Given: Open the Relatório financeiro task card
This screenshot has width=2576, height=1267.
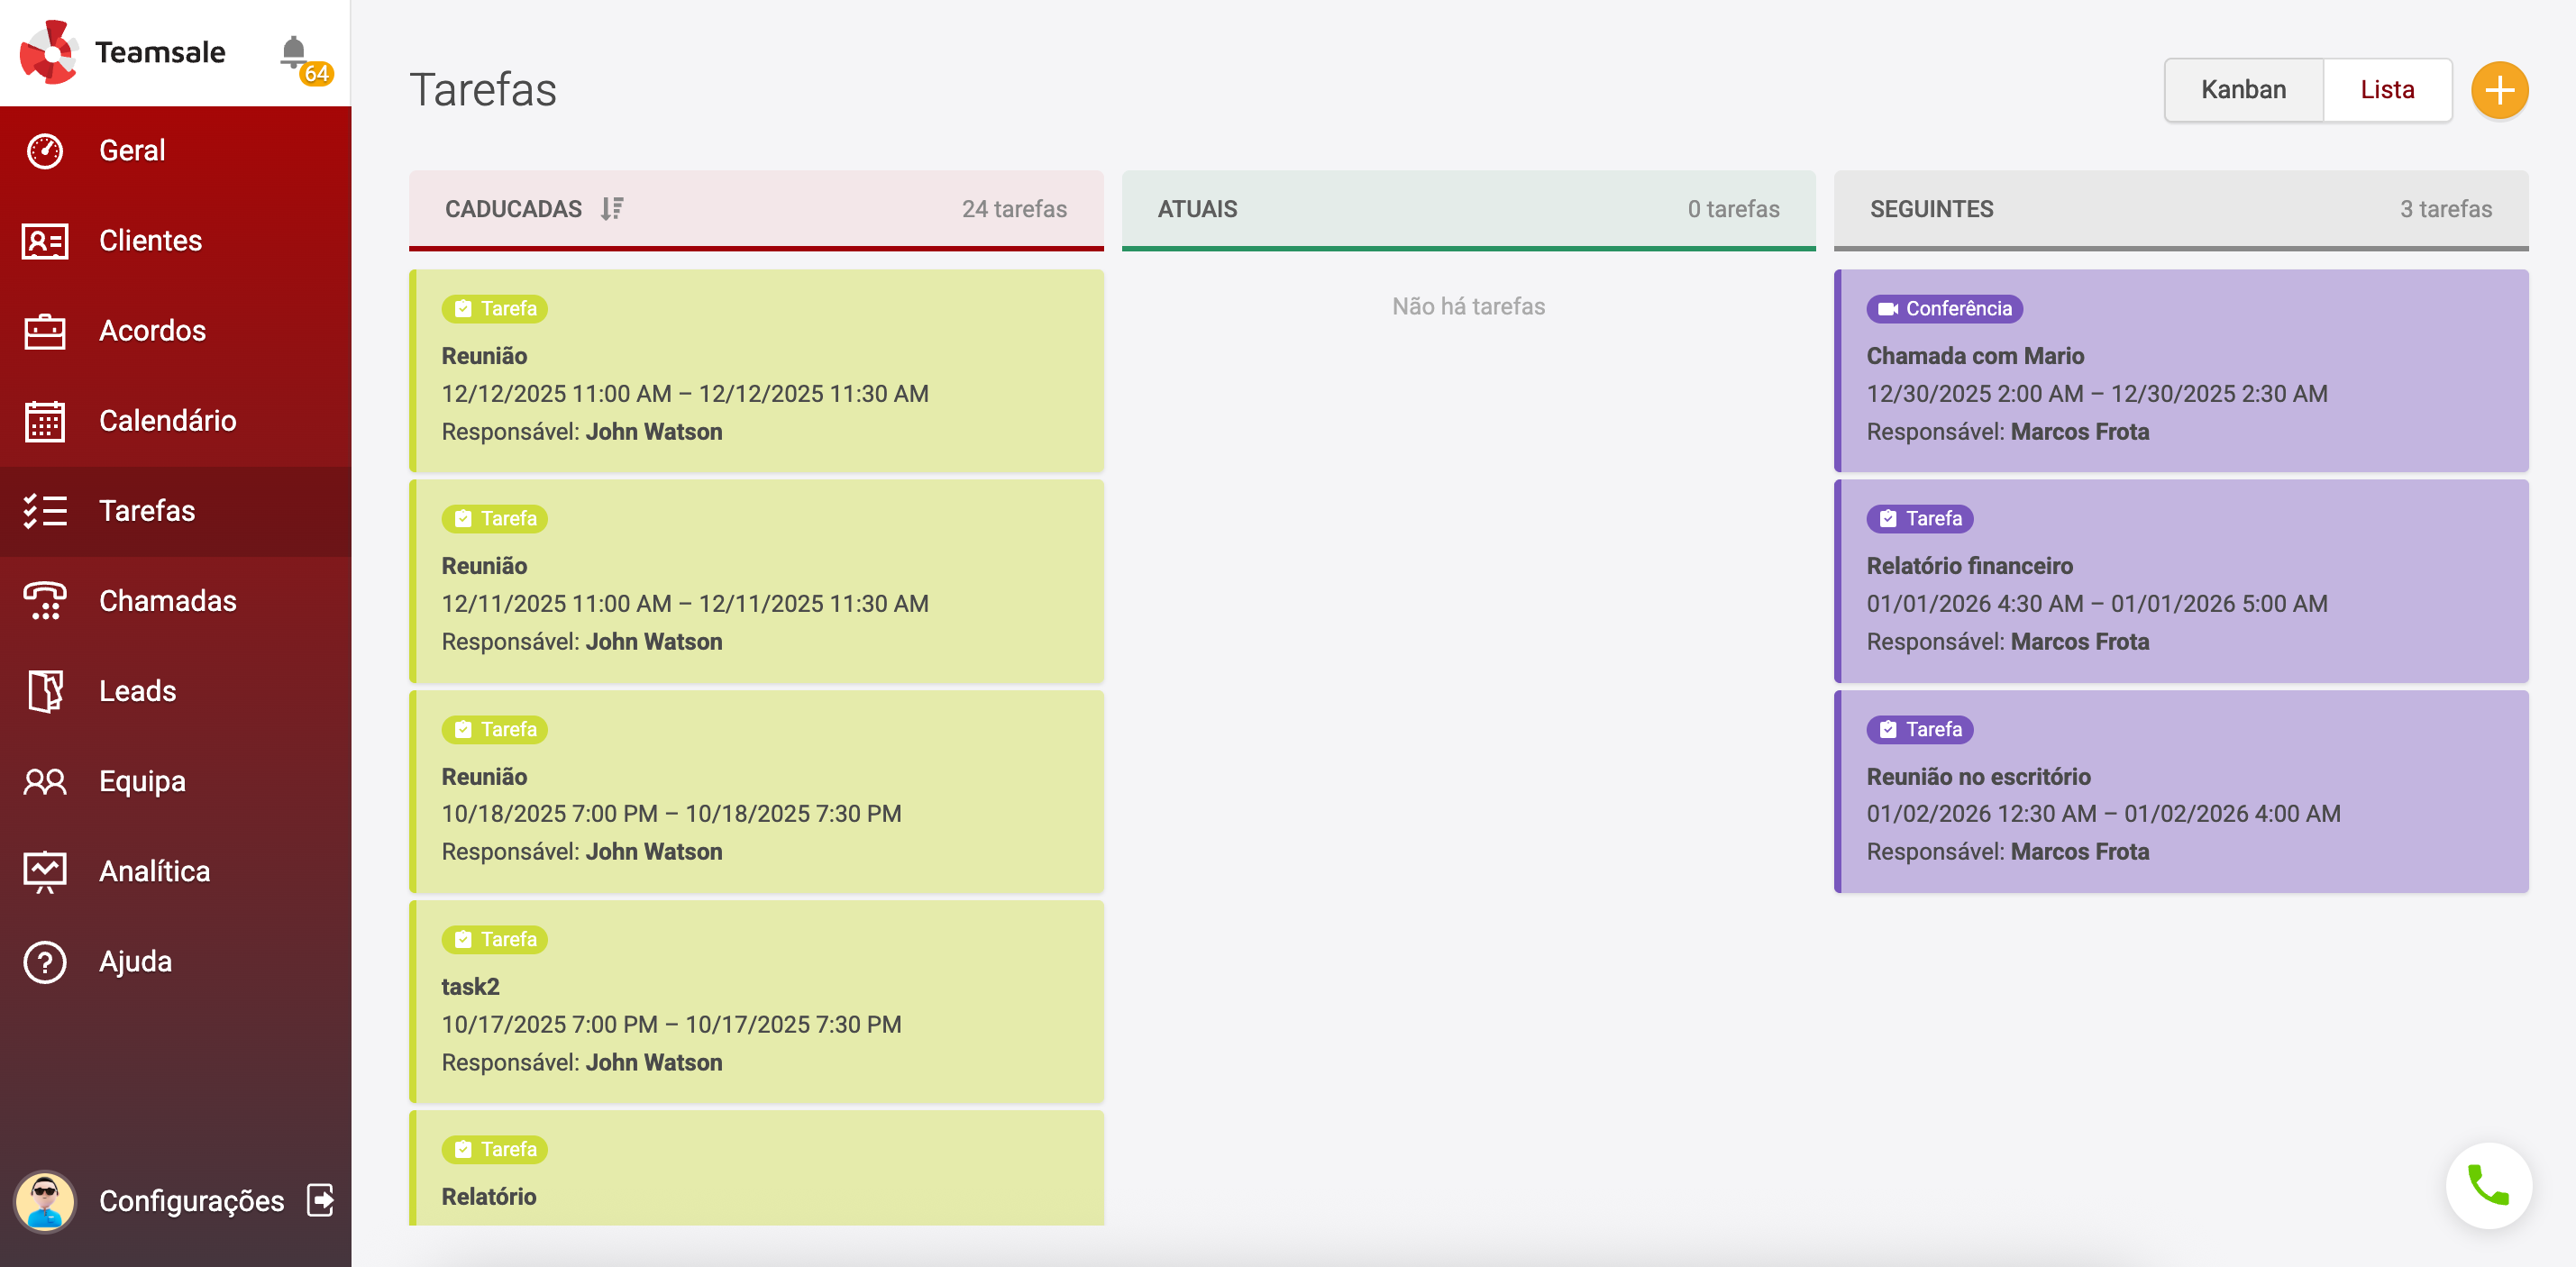Looking at the screenshot, I should (2180, 581).
